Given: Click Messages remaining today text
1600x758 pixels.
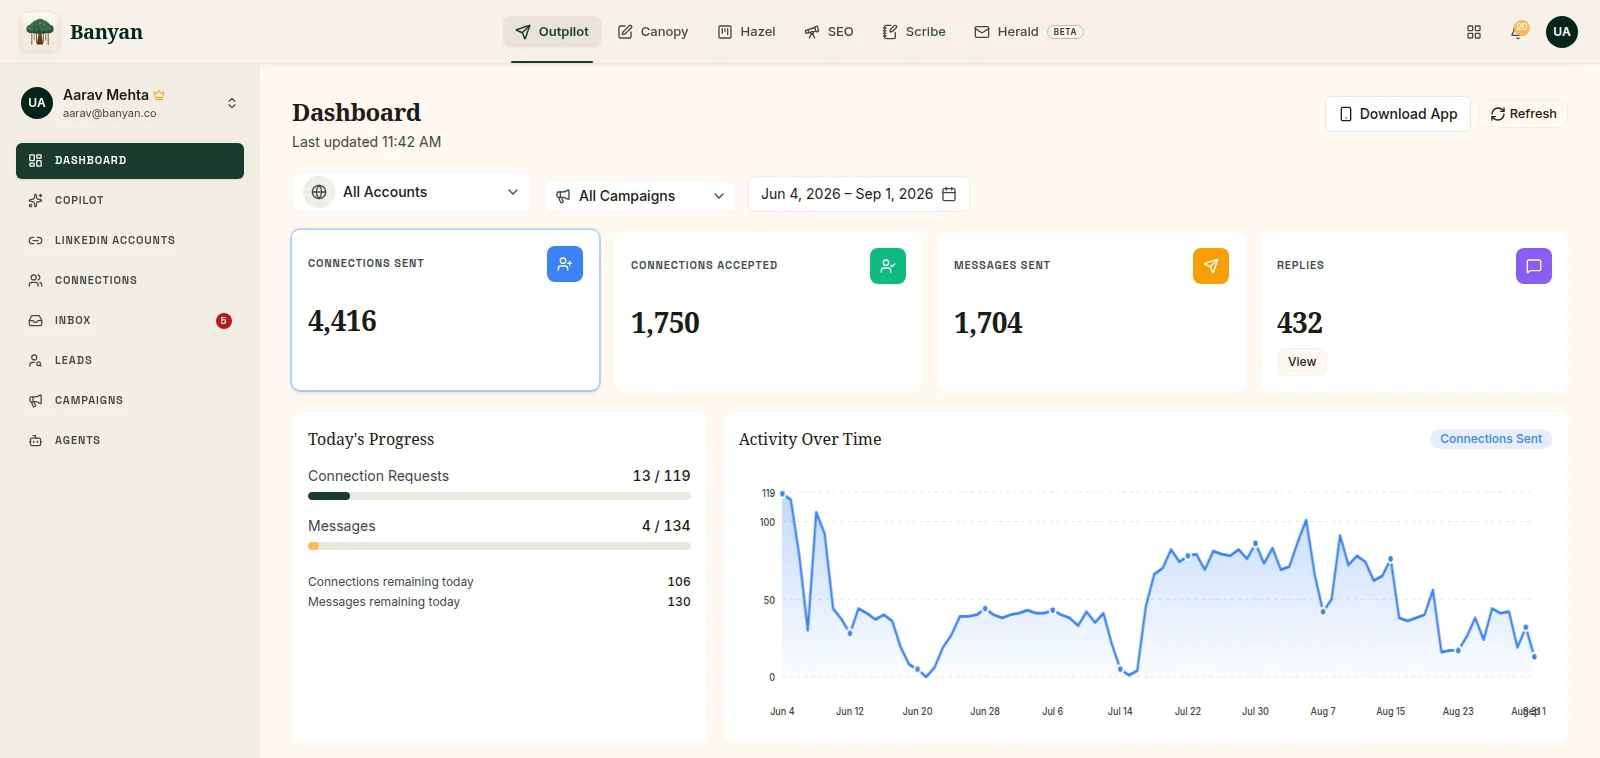Looking at the screenshot, I should 384,602.
